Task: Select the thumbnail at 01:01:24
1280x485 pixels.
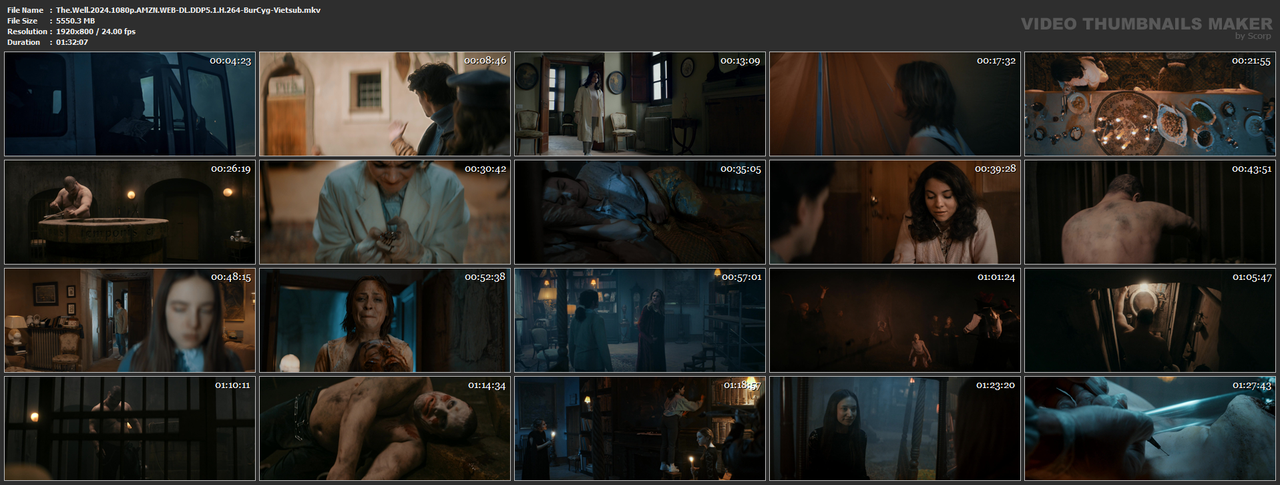Action: click(895, 320)
